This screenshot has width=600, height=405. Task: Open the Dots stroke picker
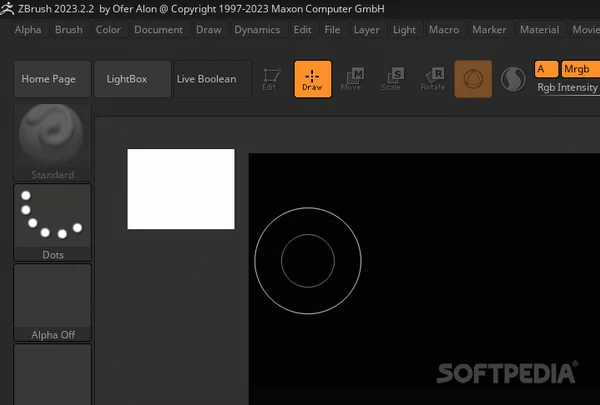point(52,222)
